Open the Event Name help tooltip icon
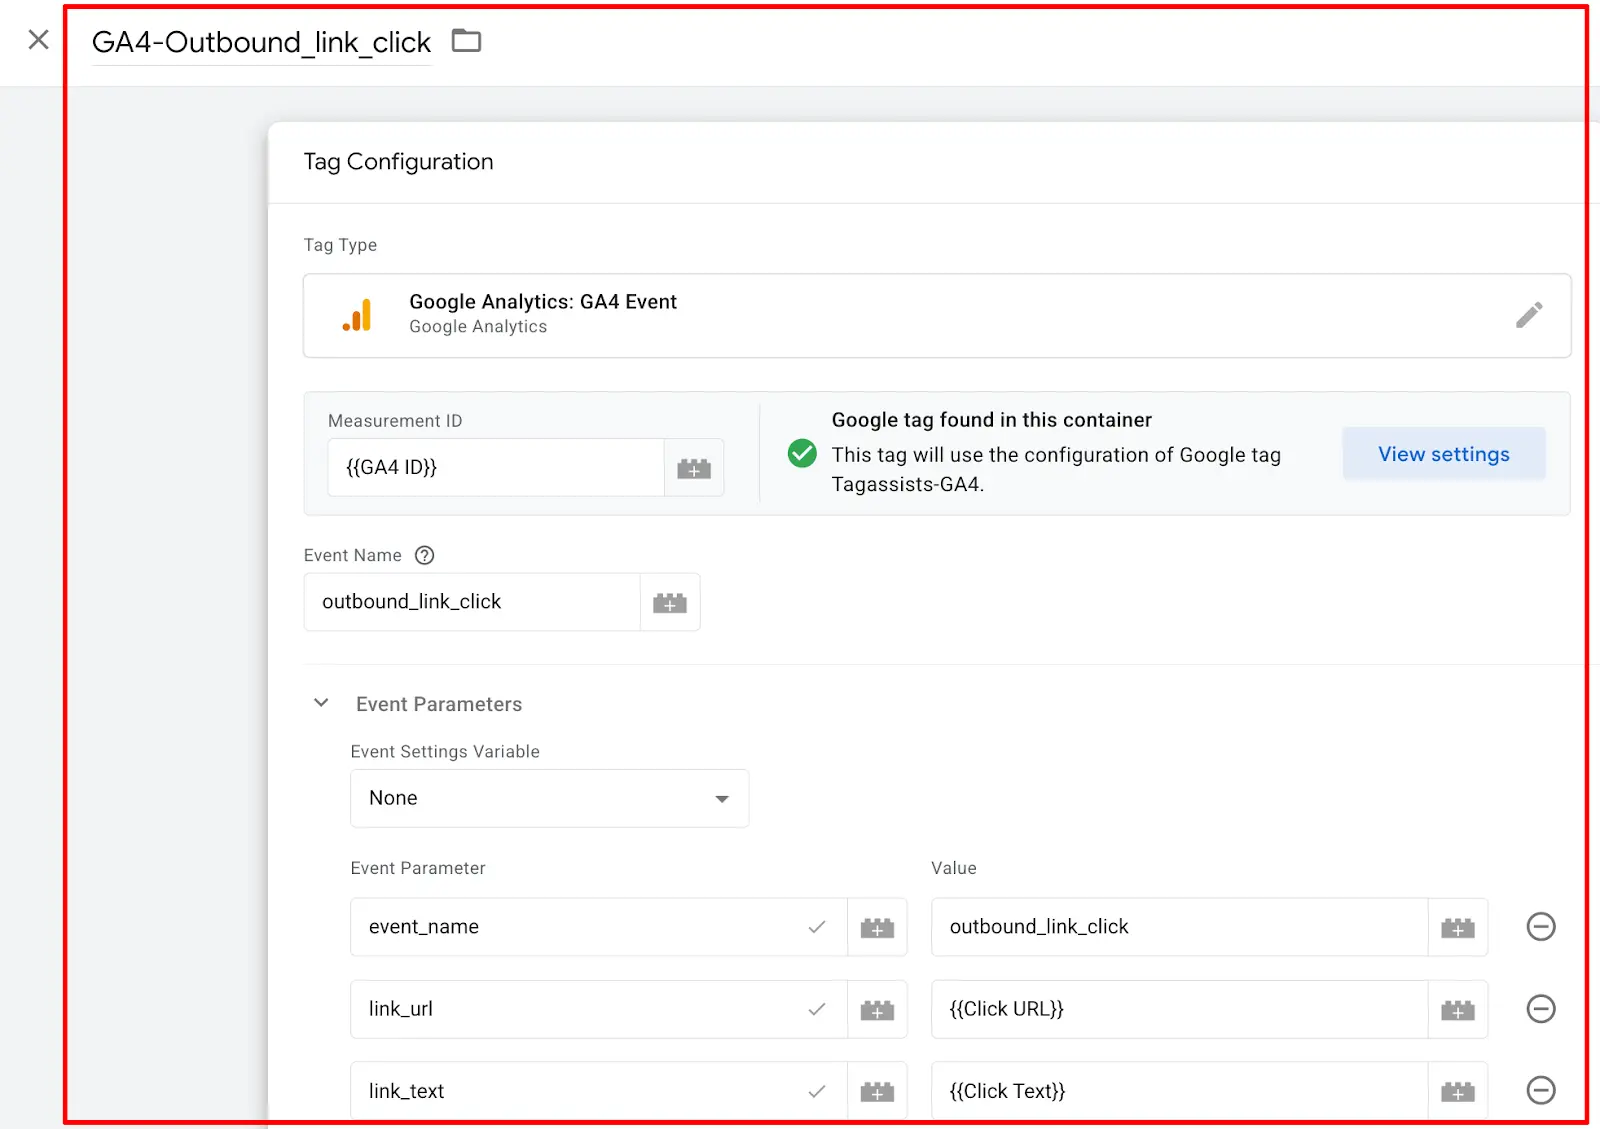The width and height of the screenshot is (1600, 1129). (x=424, y=555)
